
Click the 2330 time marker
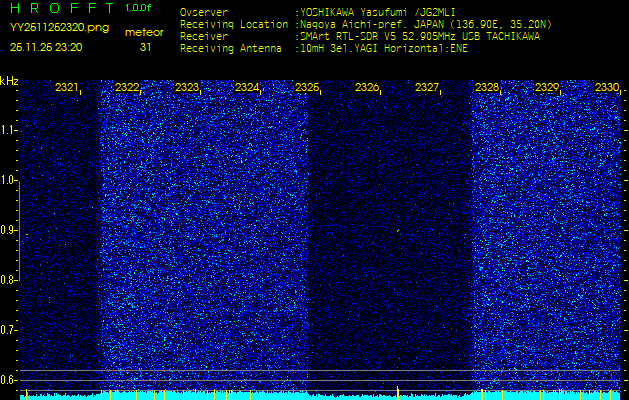tap(607, 87)
